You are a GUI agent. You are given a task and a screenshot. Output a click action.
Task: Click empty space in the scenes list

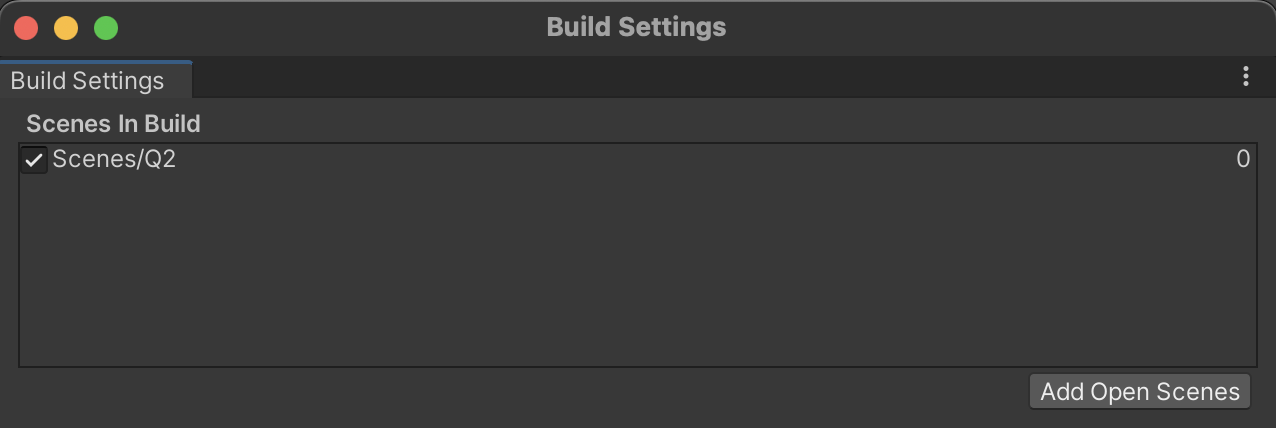pos(637,270)
